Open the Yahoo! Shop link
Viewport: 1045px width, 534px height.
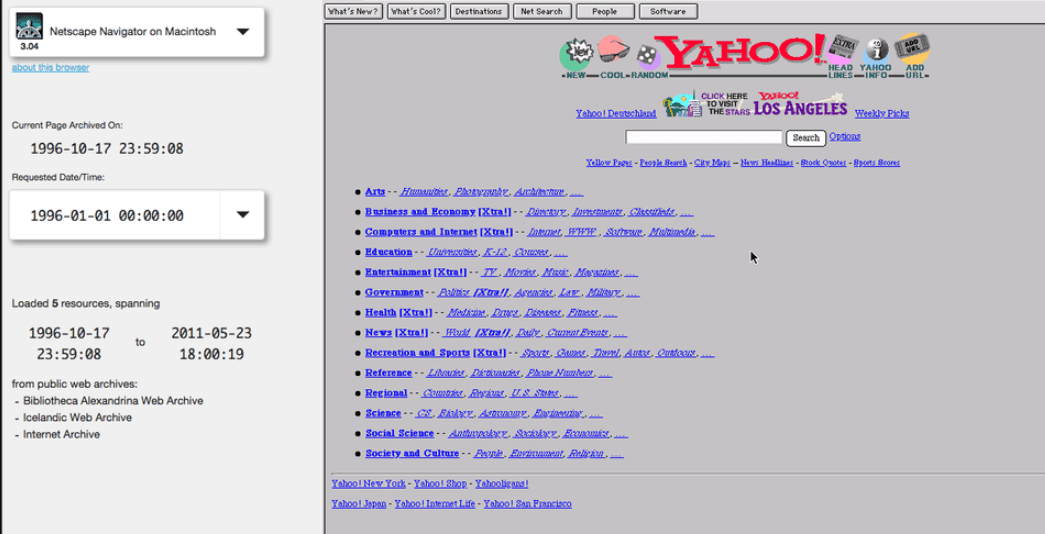tap(440, 483)
